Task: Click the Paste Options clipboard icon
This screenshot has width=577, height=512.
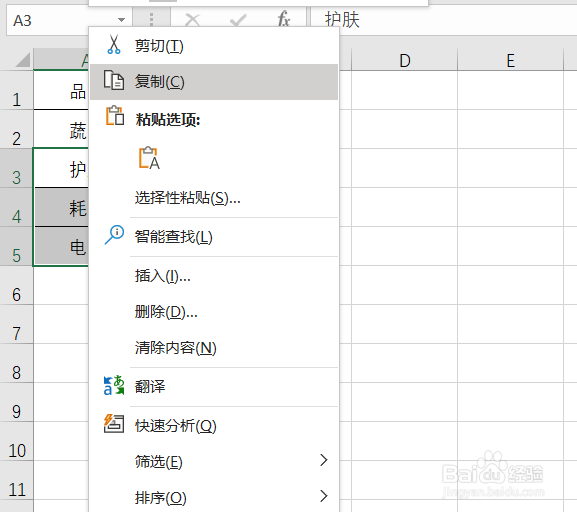Action: [x=114, y=116]
